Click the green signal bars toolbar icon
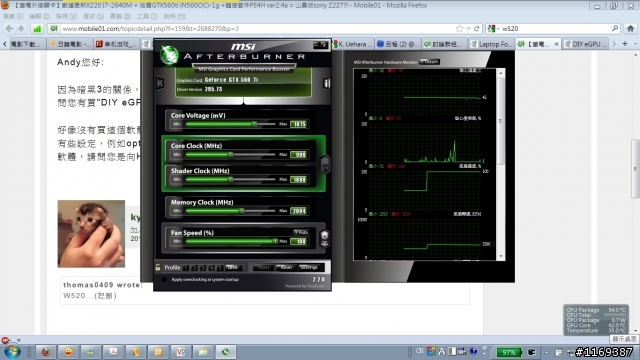Viewport: 640px width, 360px height. 37,29
